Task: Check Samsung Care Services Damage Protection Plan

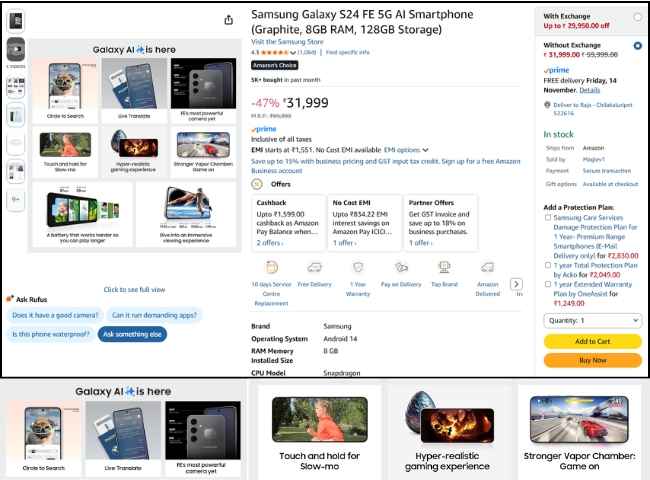Action: 548,218
